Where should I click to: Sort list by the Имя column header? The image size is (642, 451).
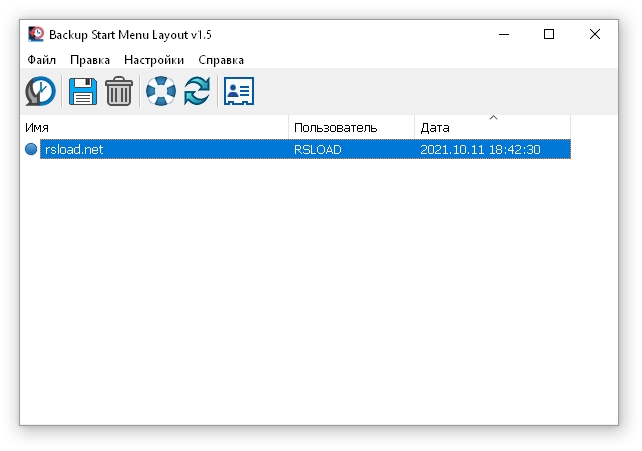(x=155, y=128)
